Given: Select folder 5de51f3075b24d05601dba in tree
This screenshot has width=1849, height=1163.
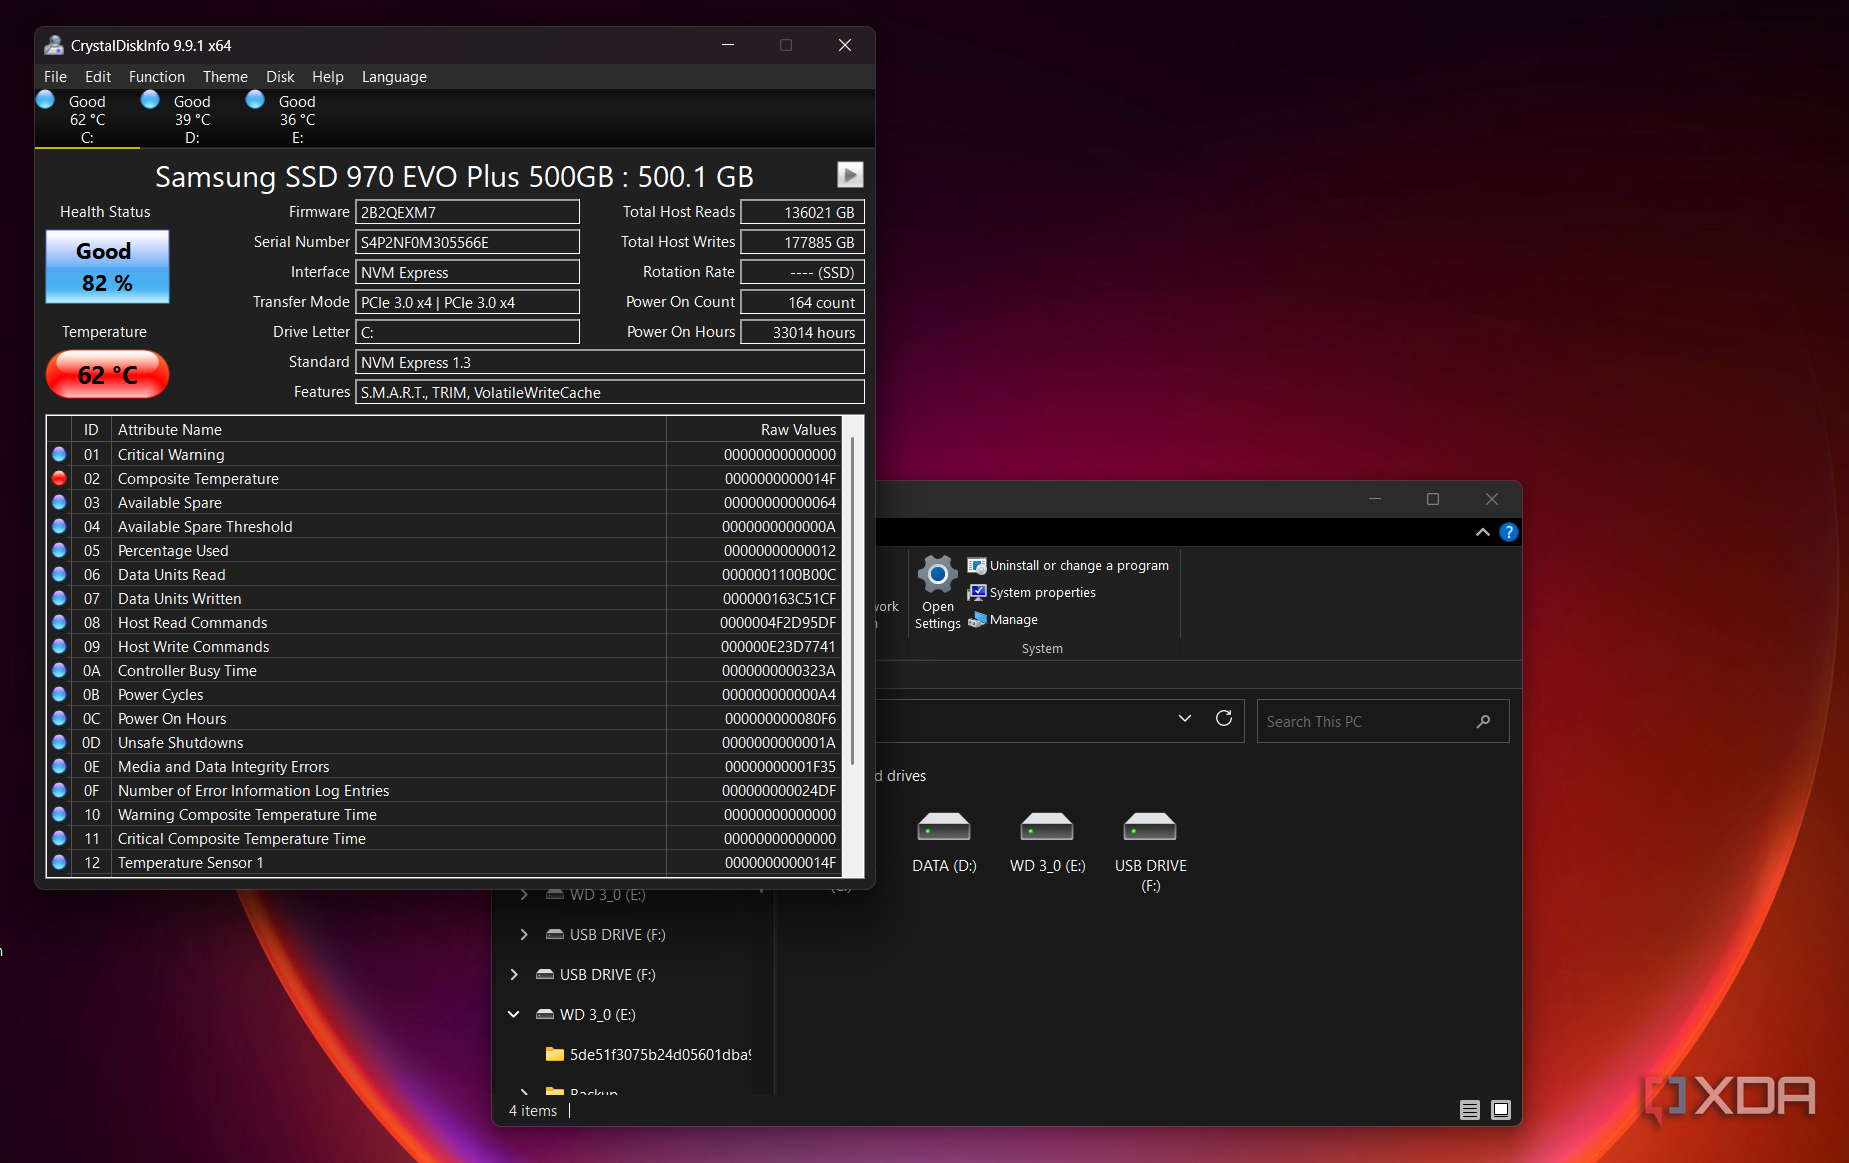Looking at the screenshot, I should [660, 1054].
